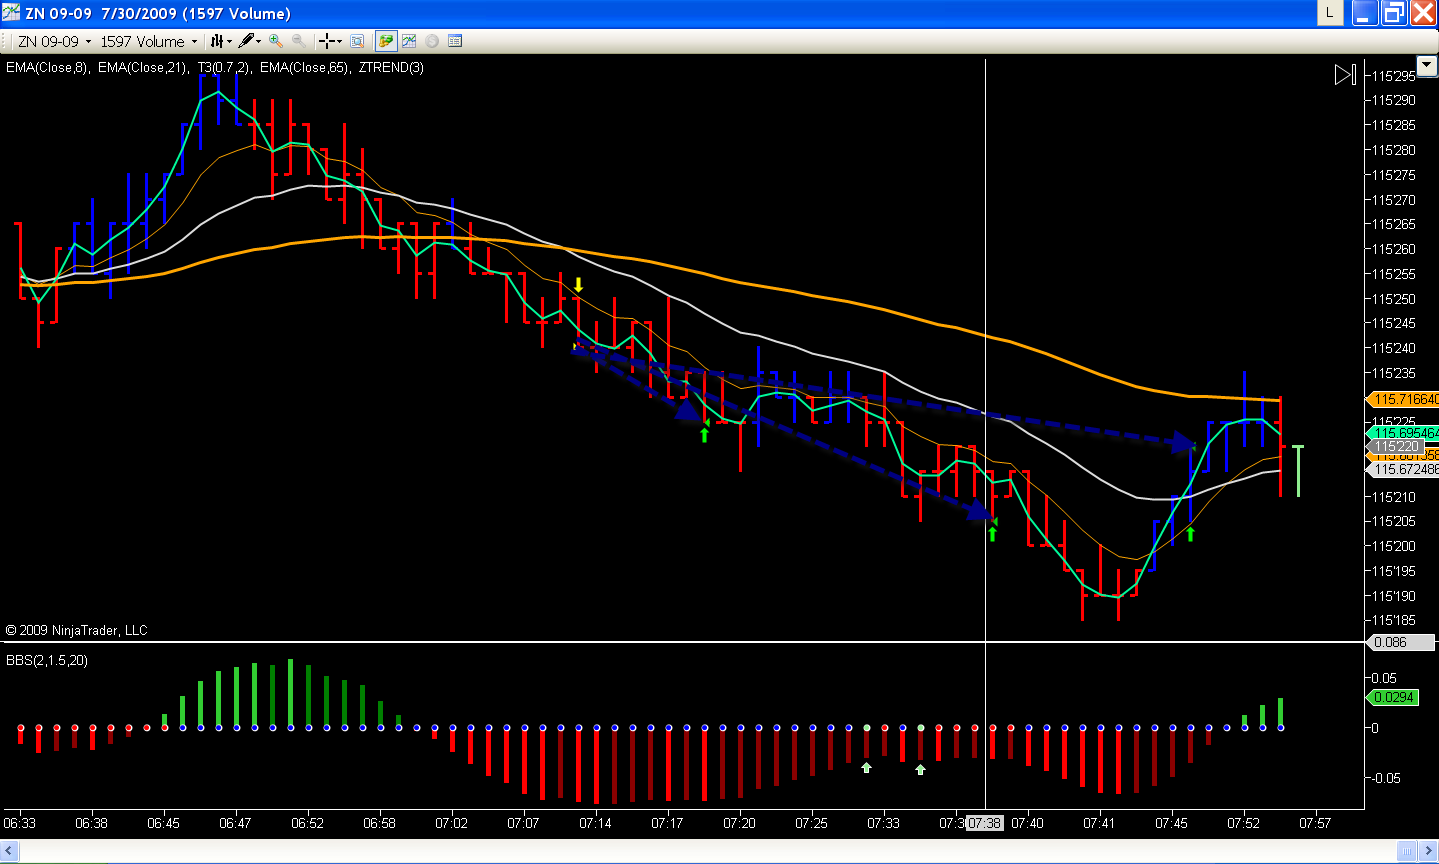Click the zoom in magnifier icon
Screen dimensions: 1439x864
click(276, 41)
